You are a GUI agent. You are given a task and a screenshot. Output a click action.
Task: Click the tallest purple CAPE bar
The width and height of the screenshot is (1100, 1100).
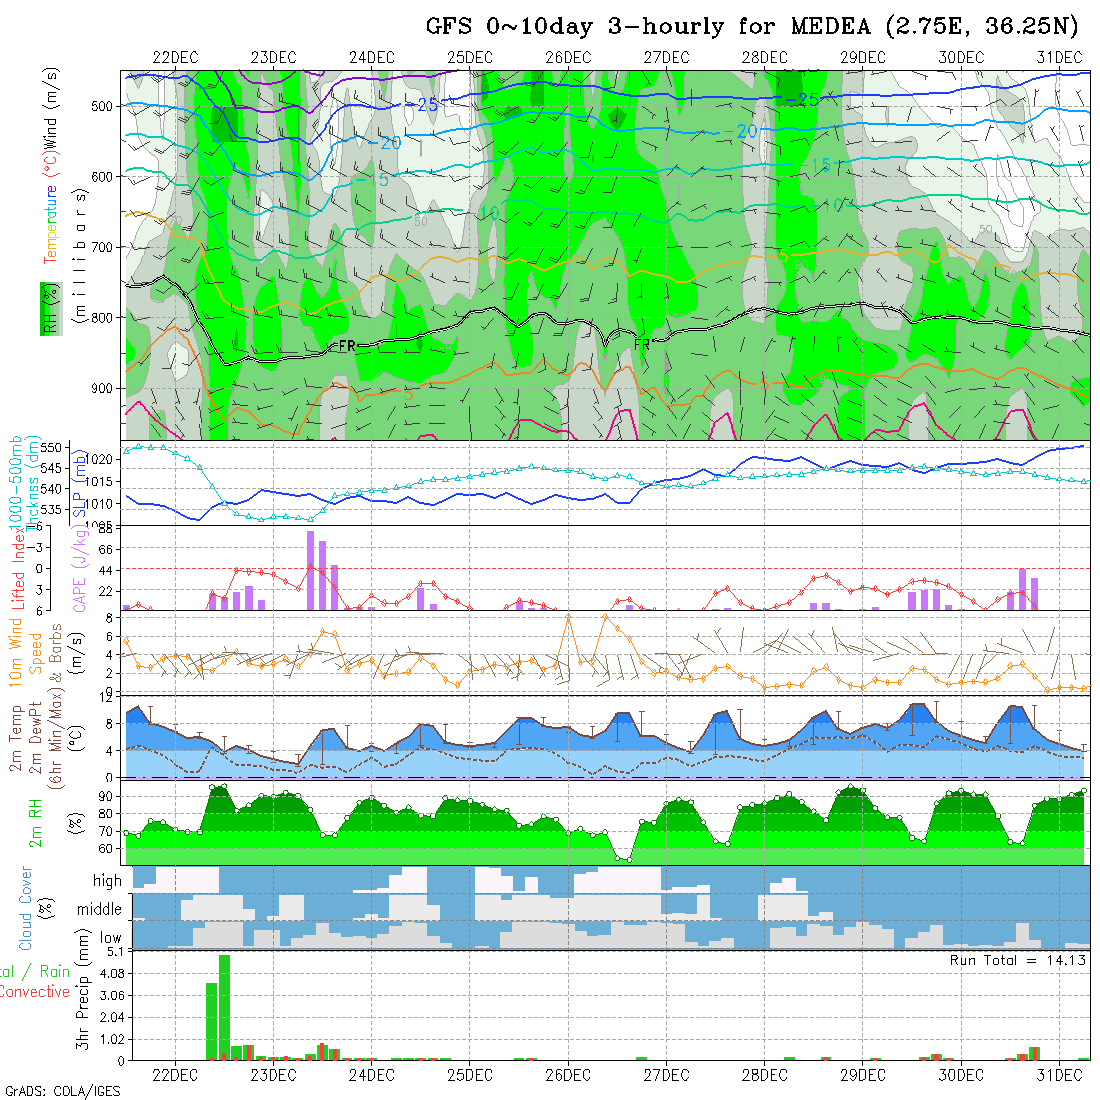pos(311,570)
